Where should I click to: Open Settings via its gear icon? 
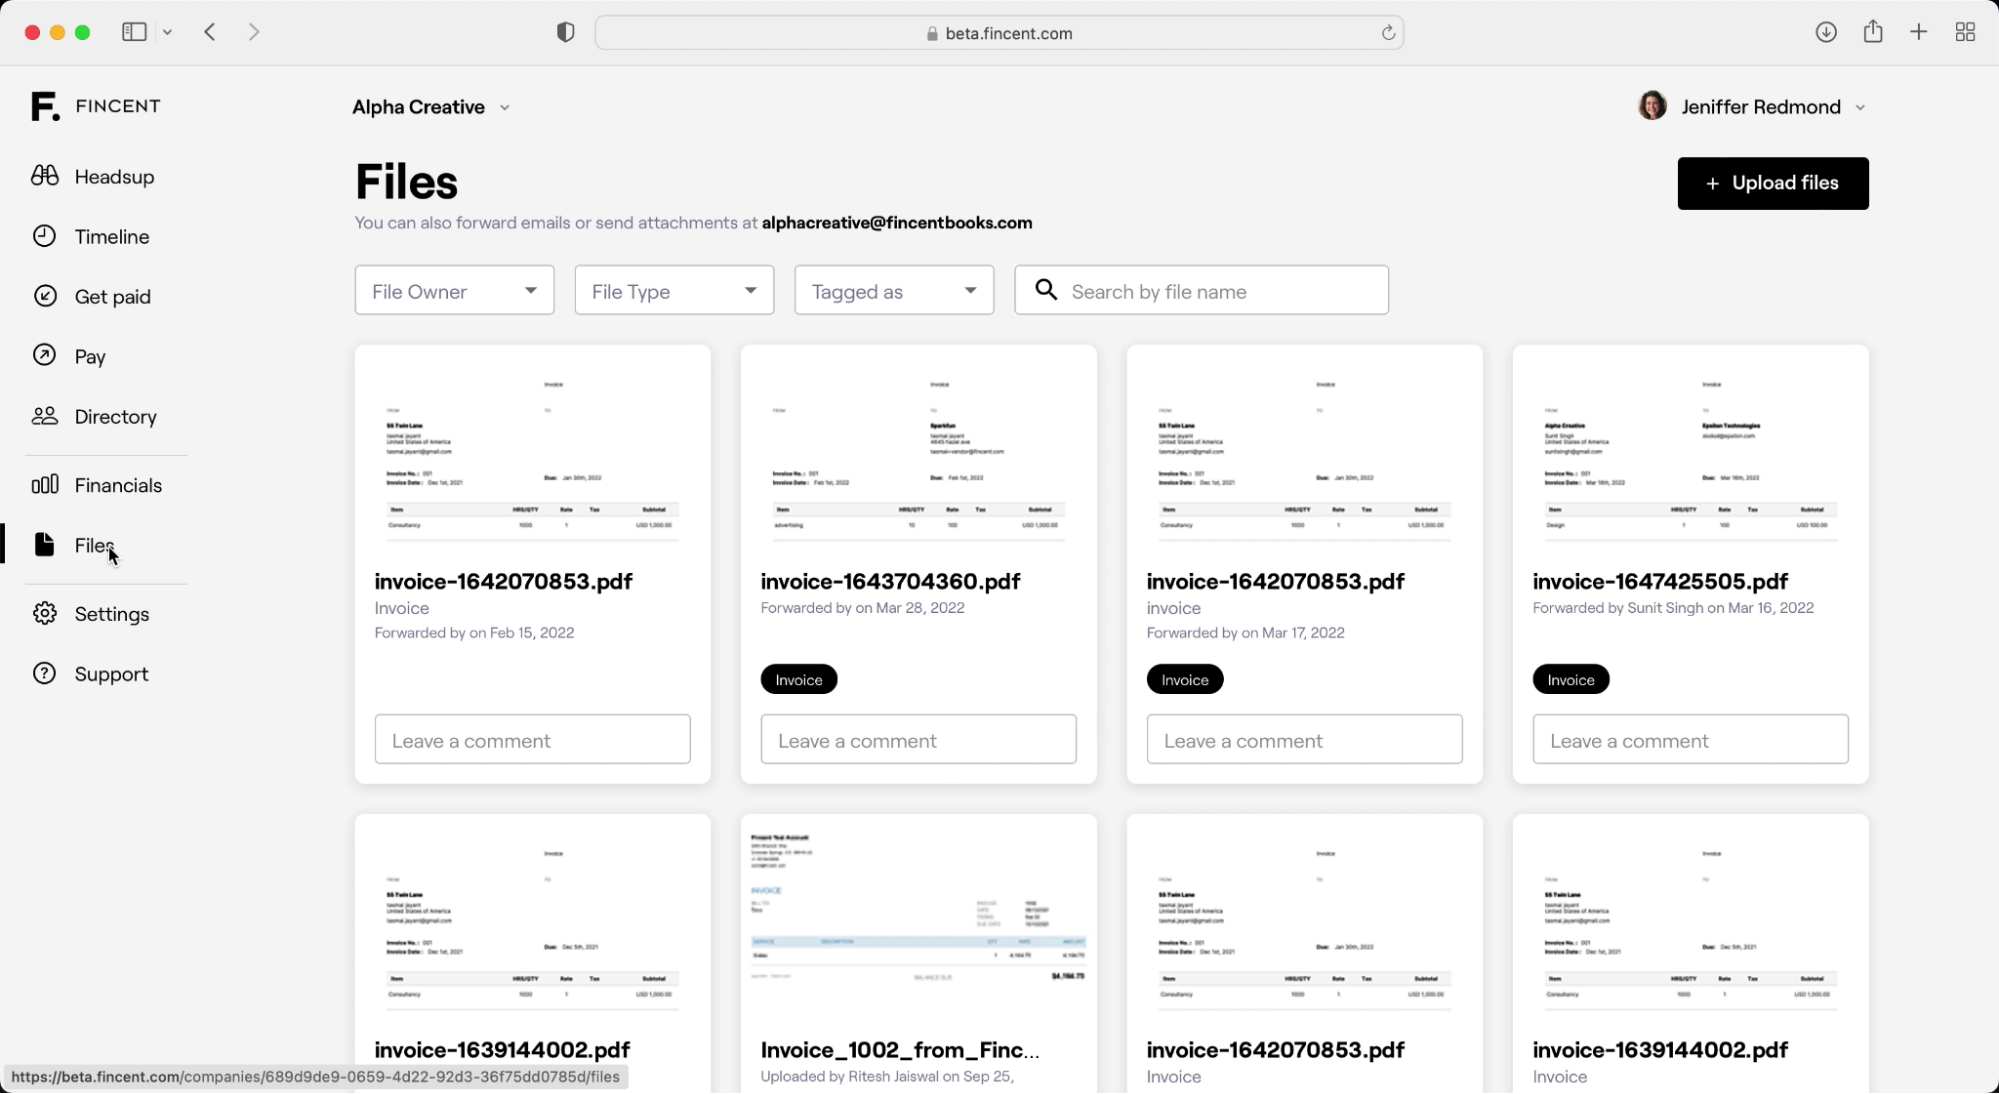[x=45, y=614]
